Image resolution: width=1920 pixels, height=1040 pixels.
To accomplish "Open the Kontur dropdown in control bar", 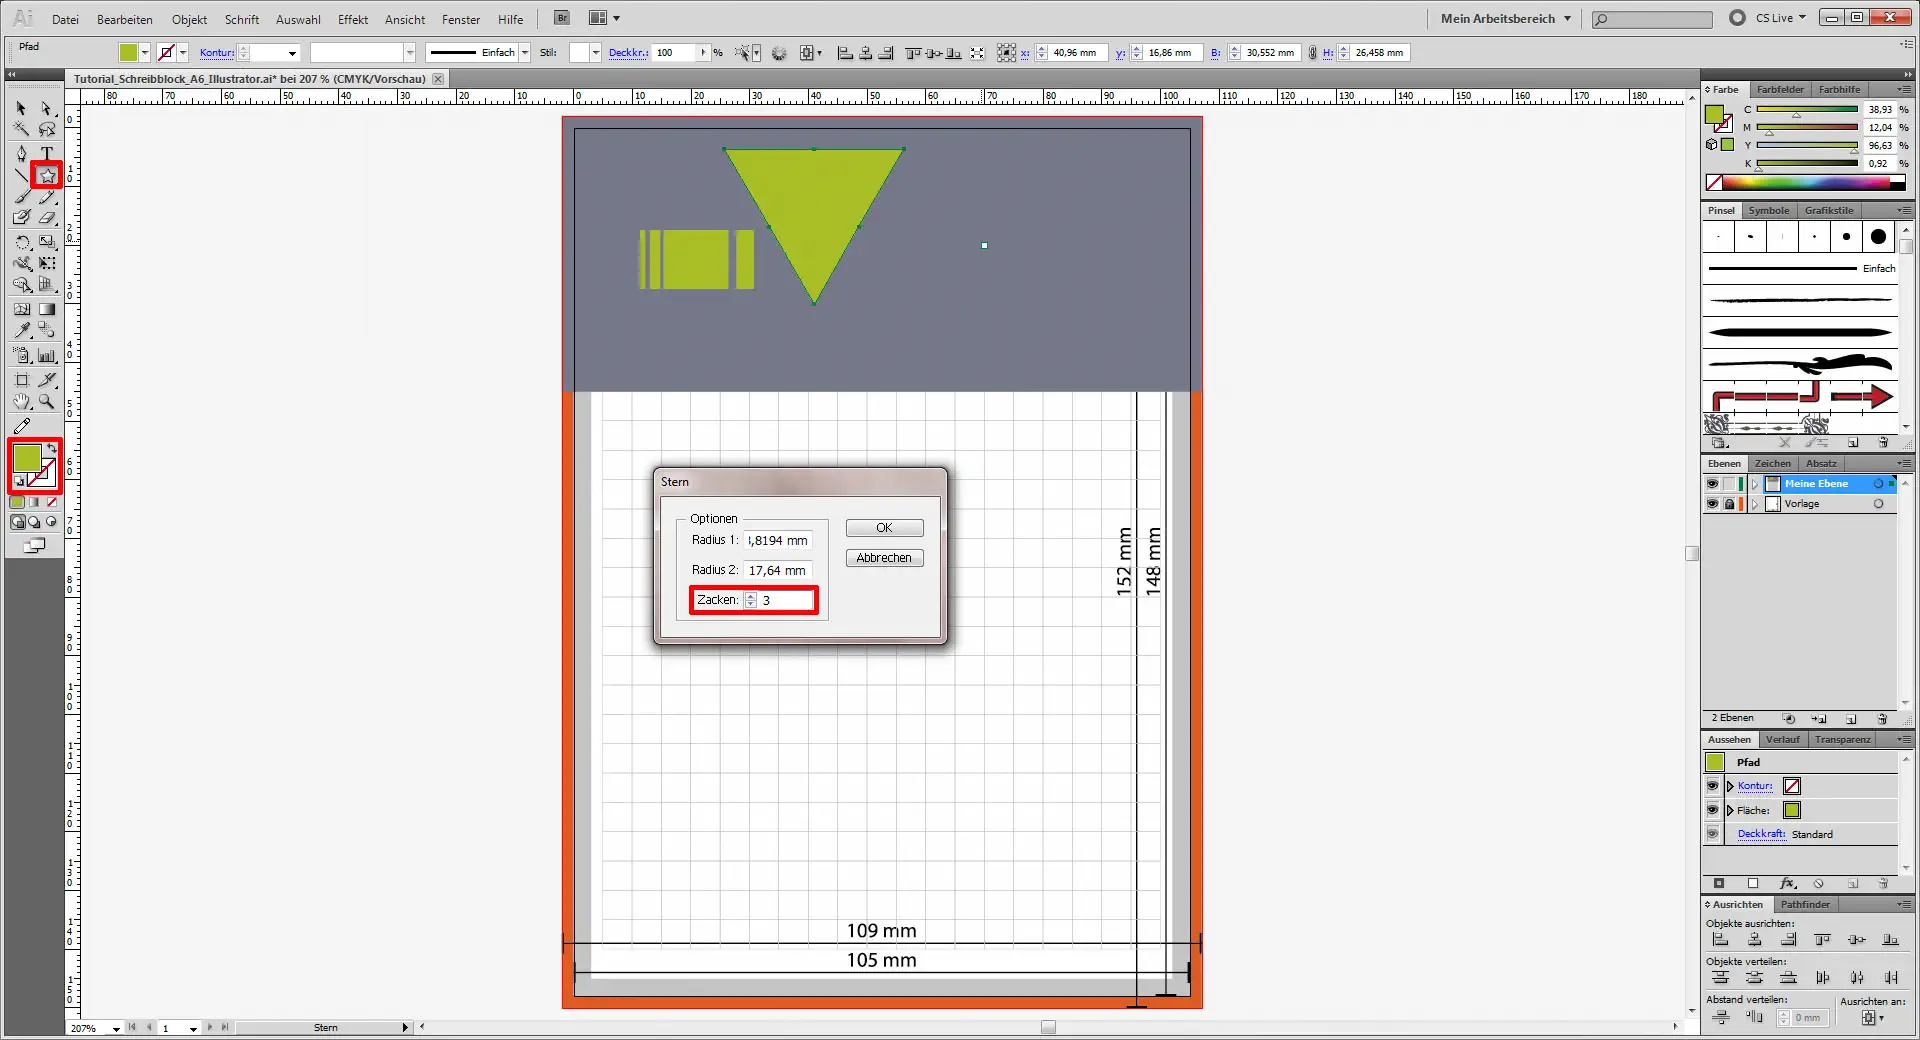I will [290, 52].
